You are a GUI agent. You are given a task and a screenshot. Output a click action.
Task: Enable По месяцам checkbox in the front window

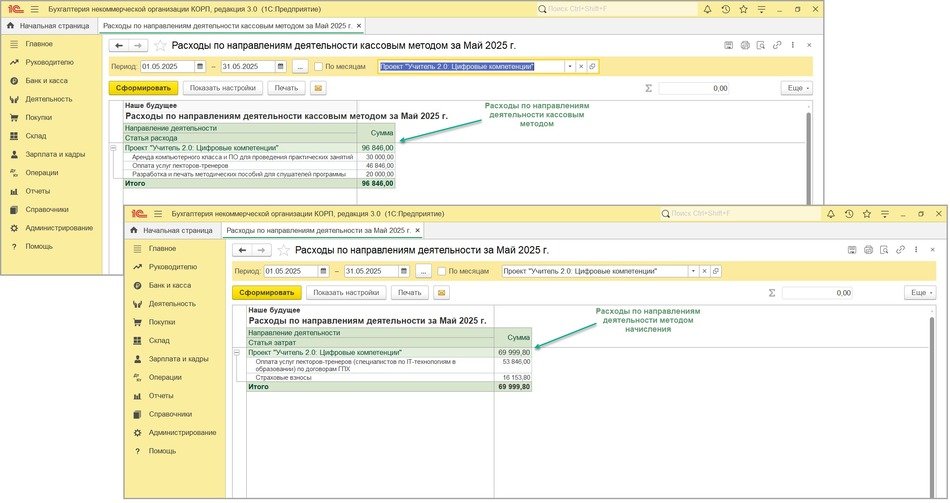[x=442, y=271]
